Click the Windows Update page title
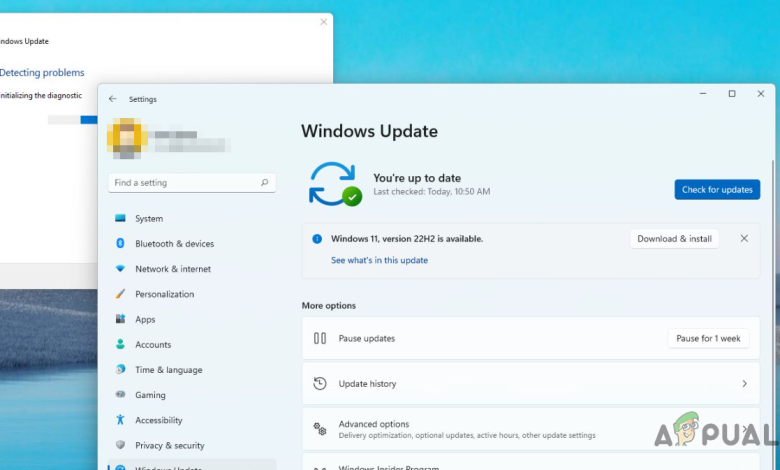780x470 pixels. tap(370, 131)
